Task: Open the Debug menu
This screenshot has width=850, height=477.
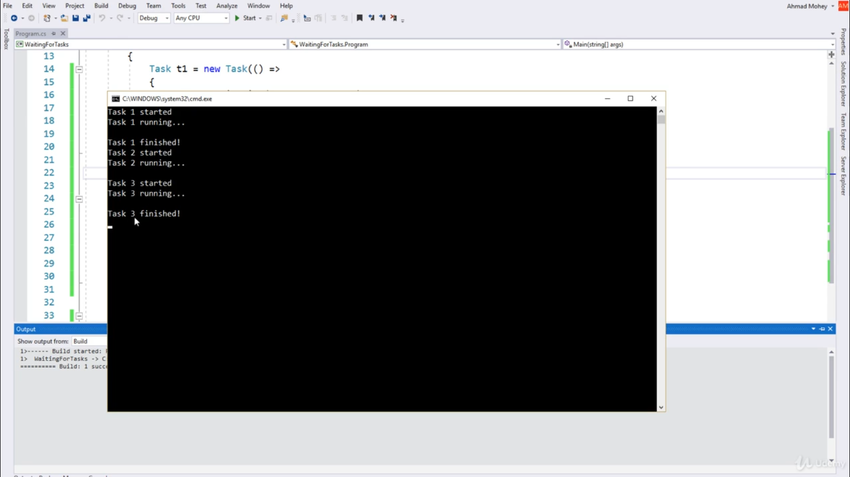Action: 127,5
